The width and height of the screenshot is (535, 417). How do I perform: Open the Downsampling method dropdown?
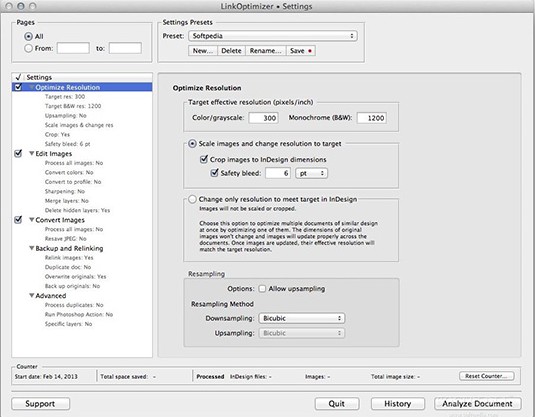[x=302, y=318]
